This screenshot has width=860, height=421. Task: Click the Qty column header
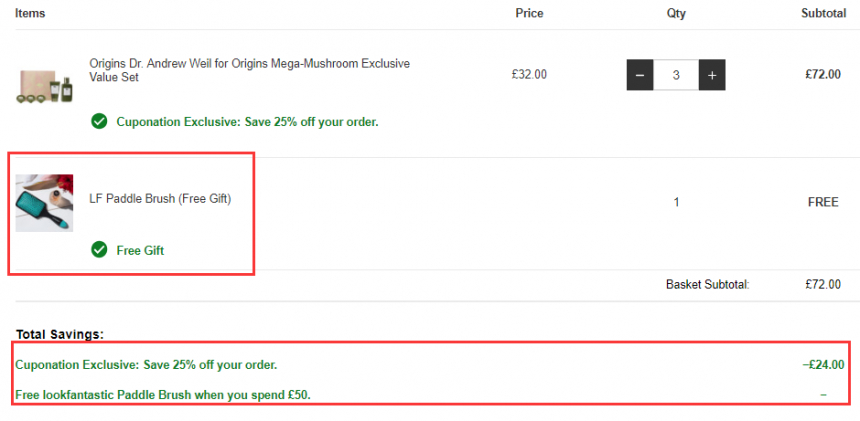676,13
